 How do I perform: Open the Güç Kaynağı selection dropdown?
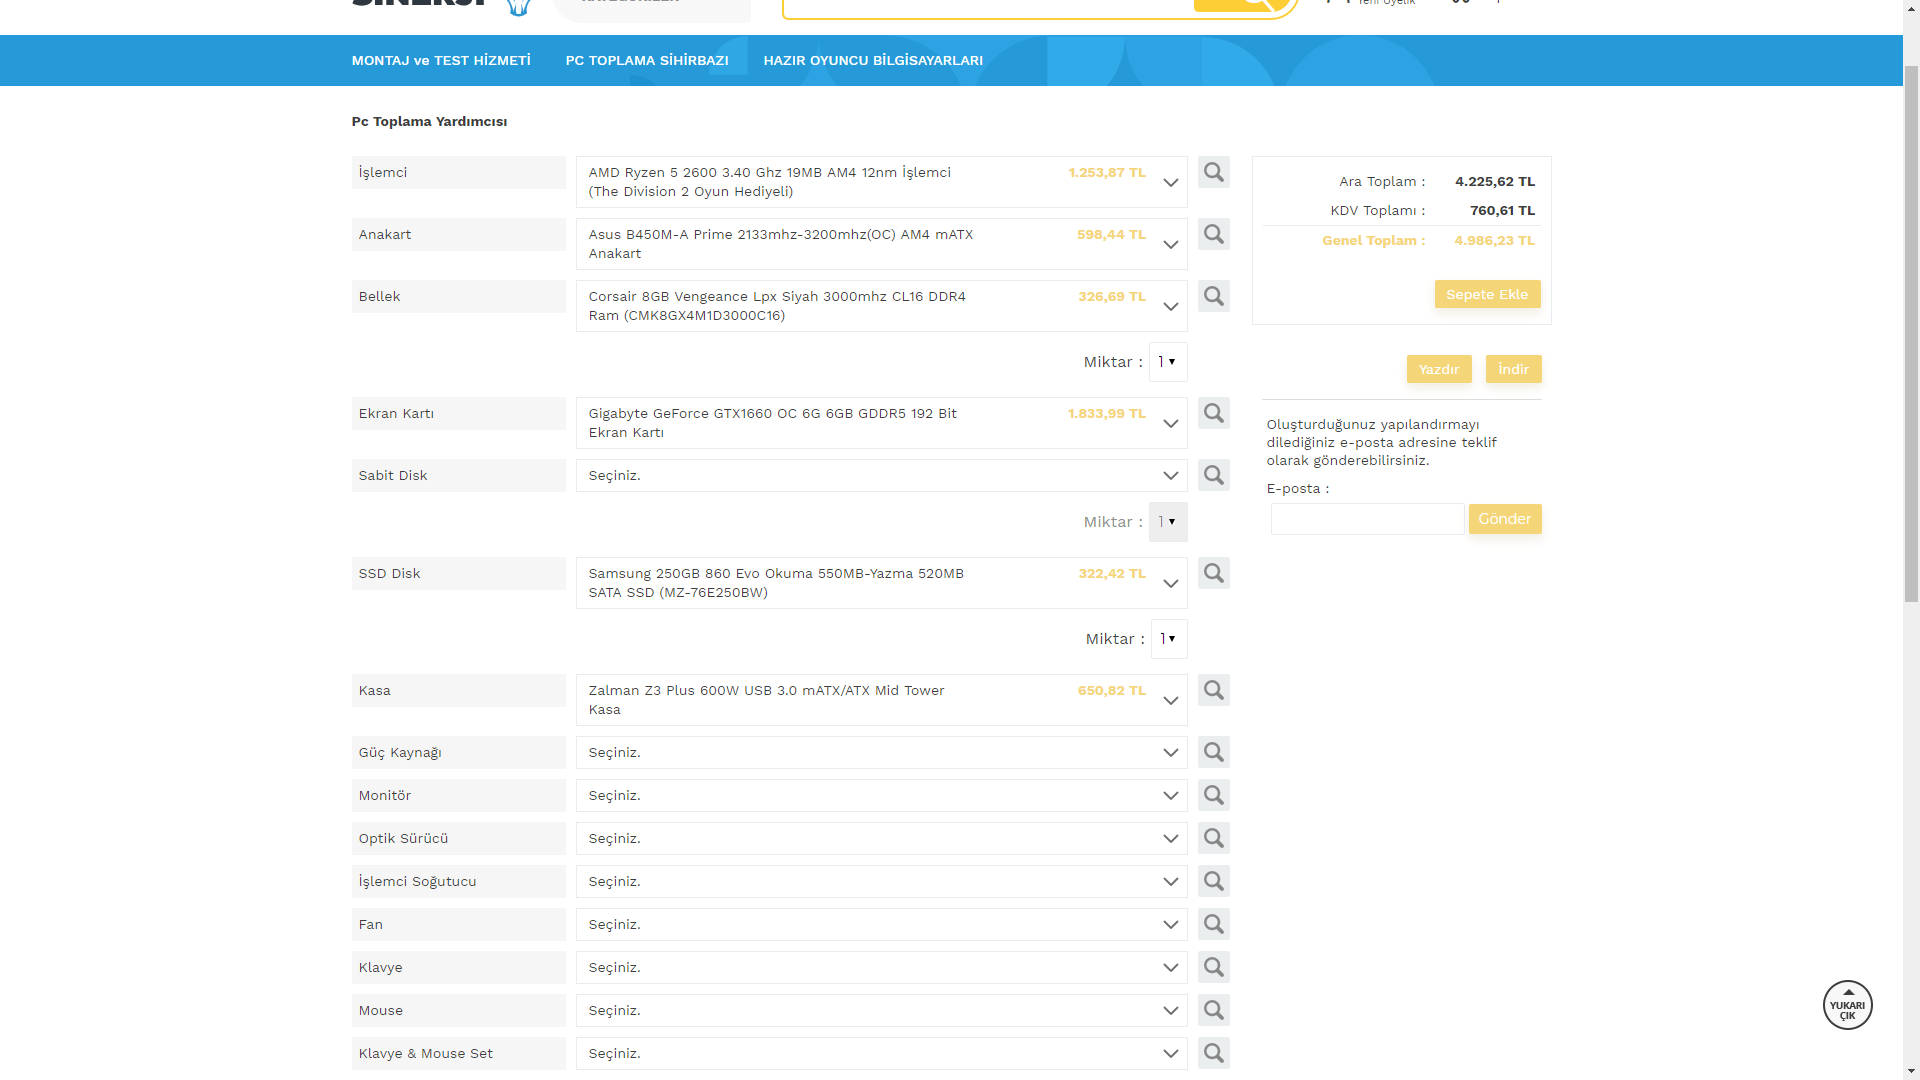click(880, 752)
